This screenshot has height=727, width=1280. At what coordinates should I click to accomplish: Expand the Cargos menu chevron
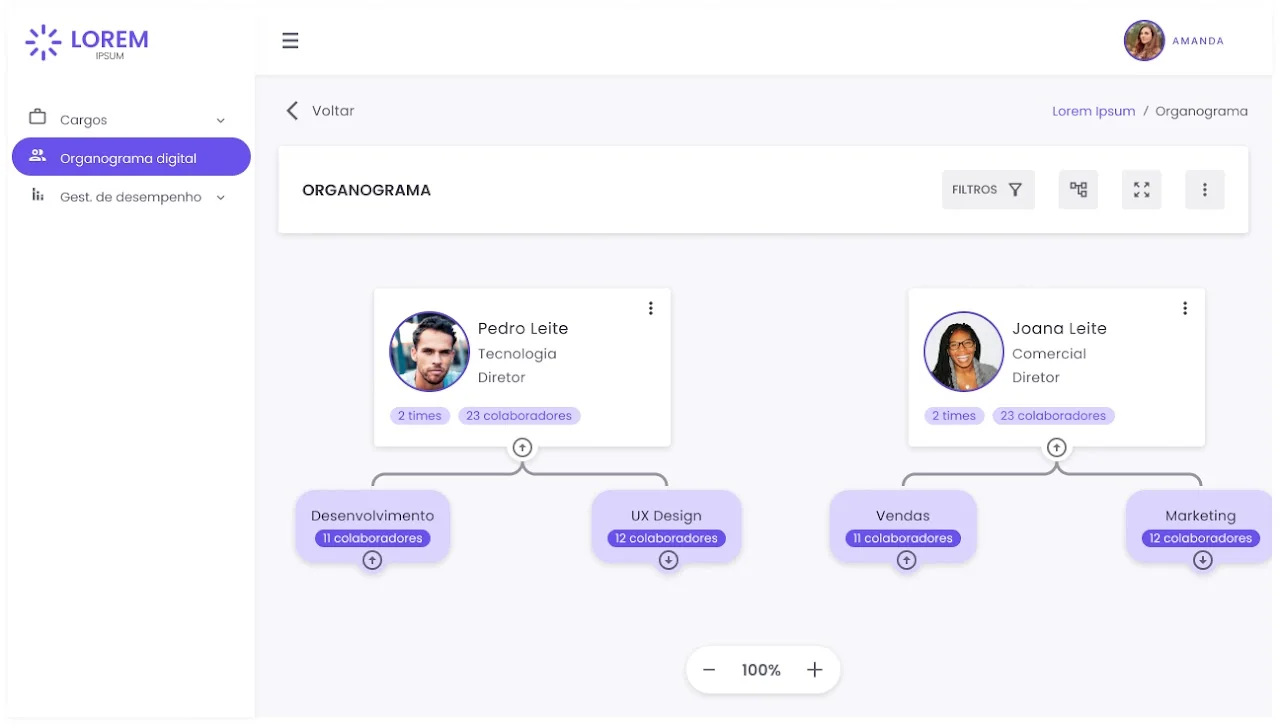221,120
